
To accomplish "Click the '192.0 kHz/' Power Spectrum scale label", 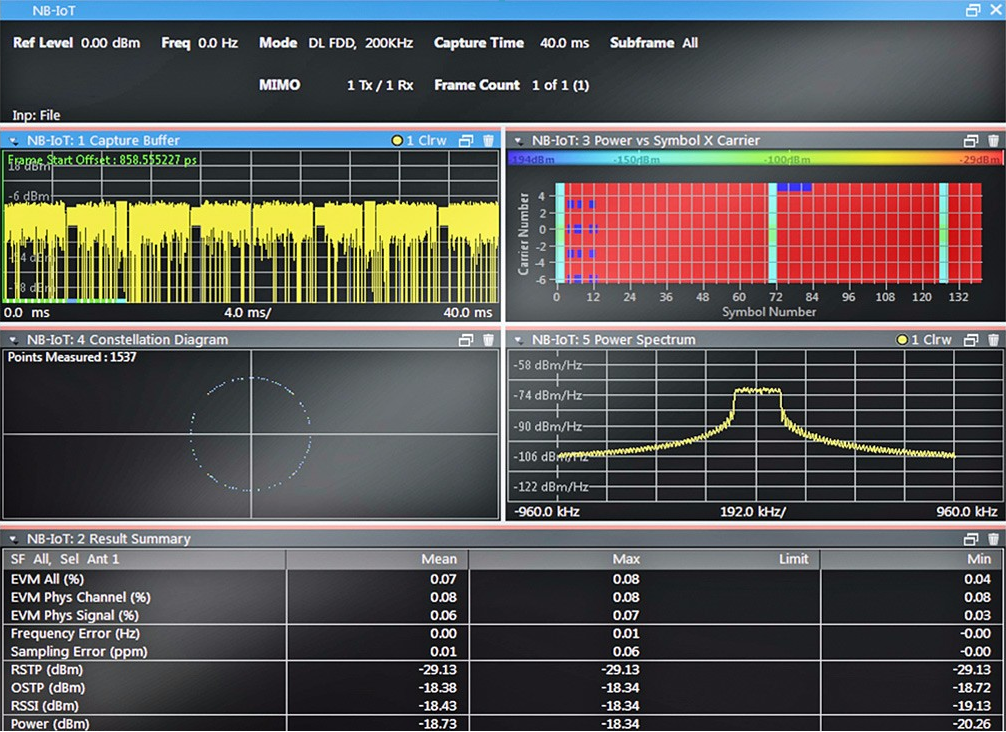I will [x=753, y=512].
